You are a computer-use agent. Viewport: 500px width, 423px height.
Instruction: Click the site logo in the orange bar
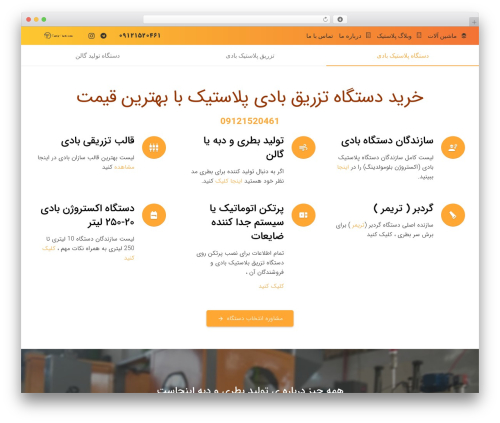58,36
